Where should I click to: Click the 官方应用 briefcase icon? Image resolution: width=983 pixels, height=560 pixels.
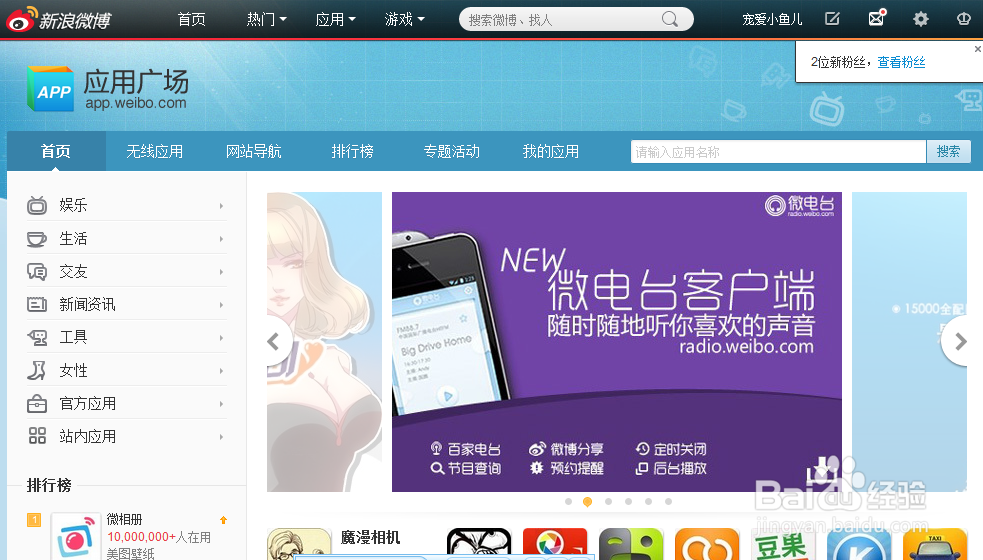[x=36, y=403]
